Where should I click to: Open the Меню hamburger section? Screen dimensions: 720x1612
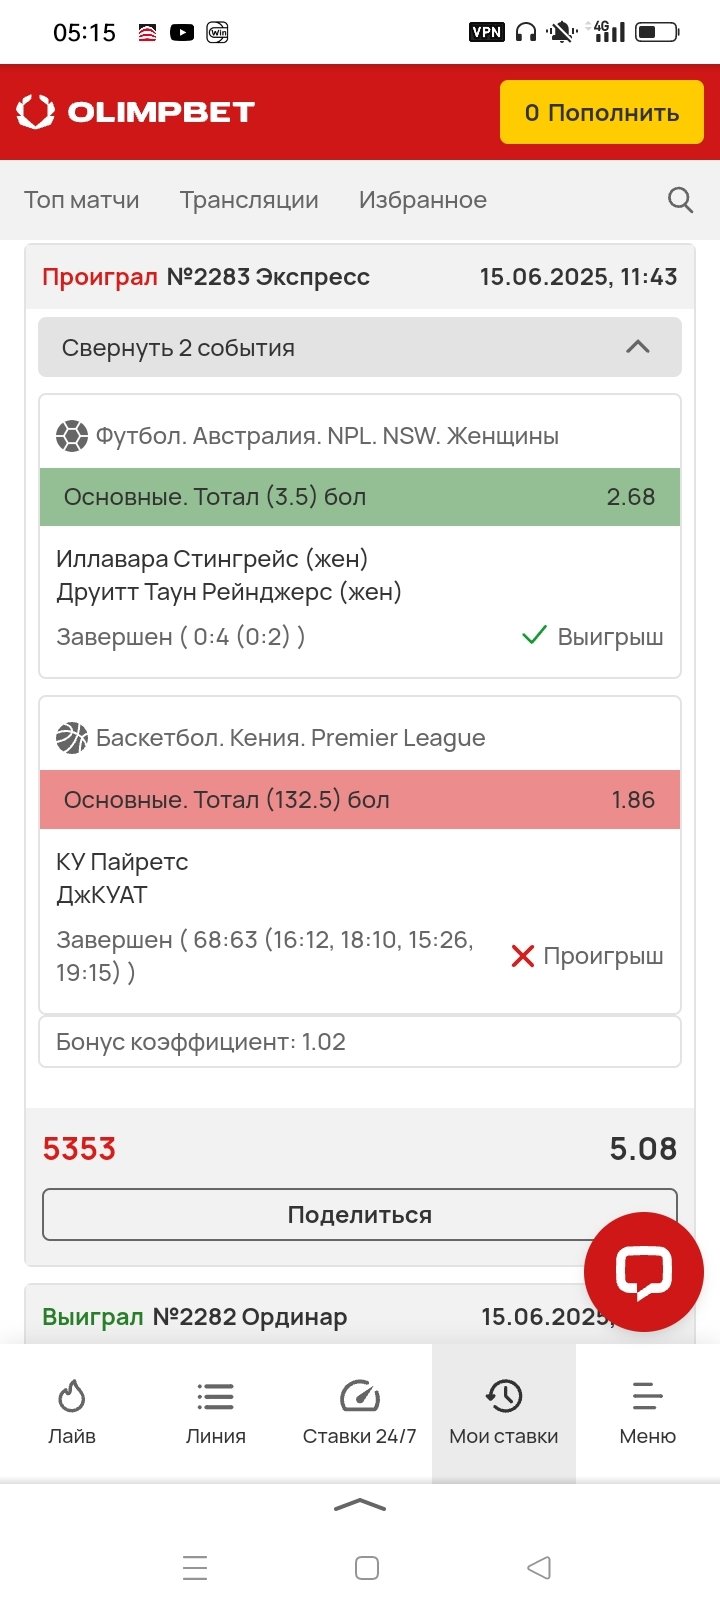click(x=648, y=1411)
